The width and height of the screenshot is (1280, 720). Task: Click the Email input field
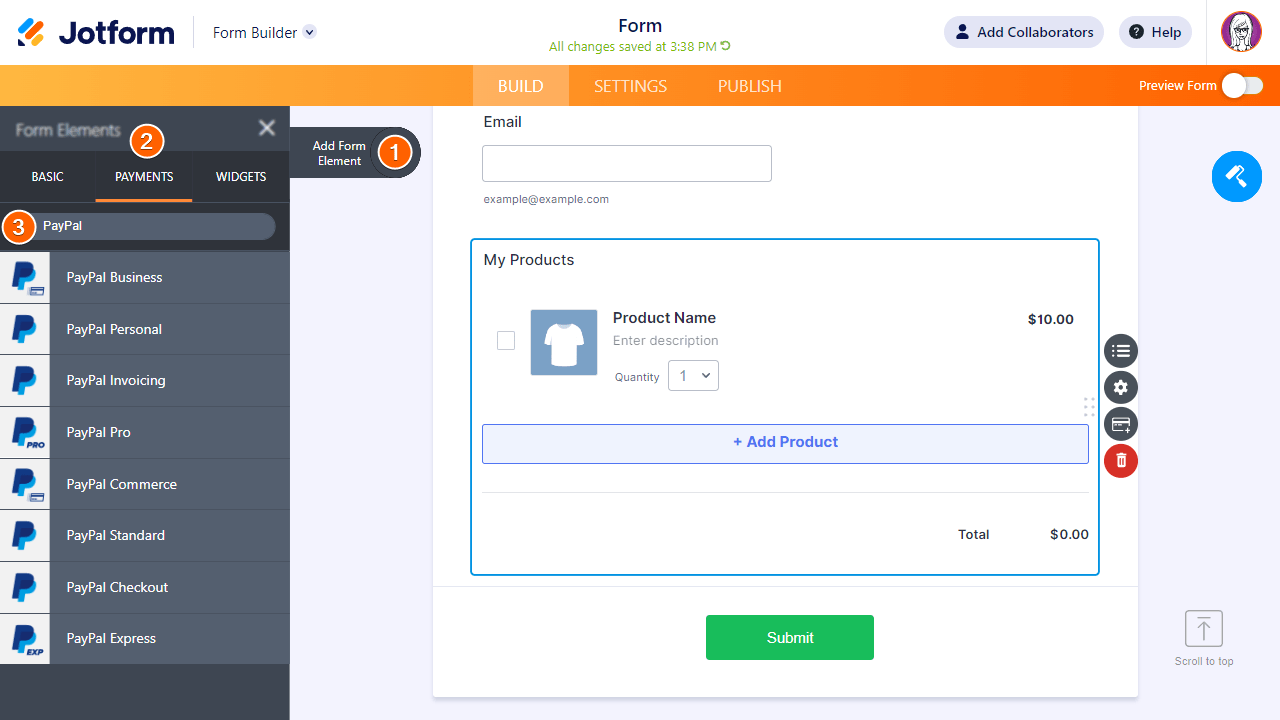[x=627, y=164]
